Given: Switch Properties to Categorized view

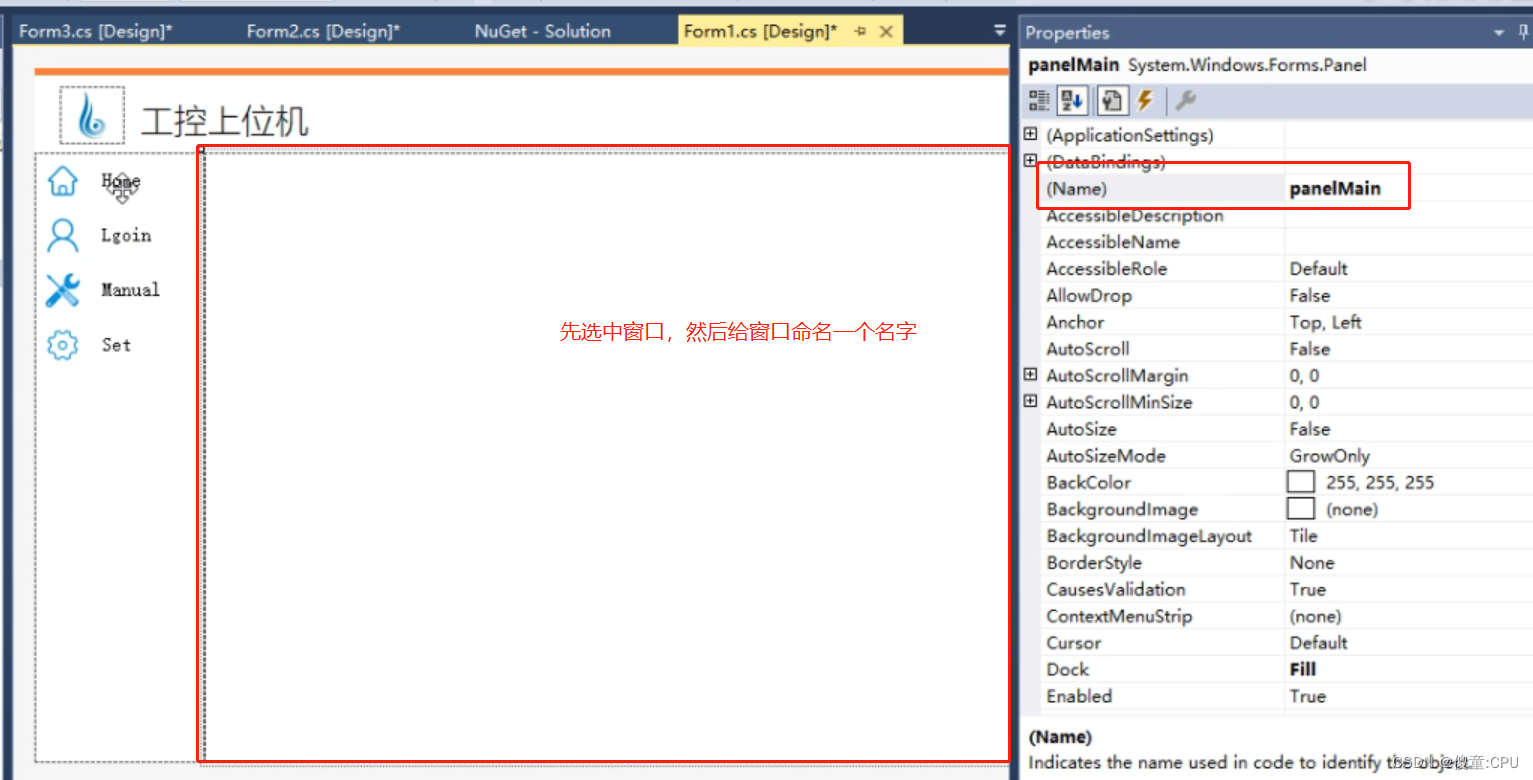Looking at the screenshot, I should (x=1040, y=100).
